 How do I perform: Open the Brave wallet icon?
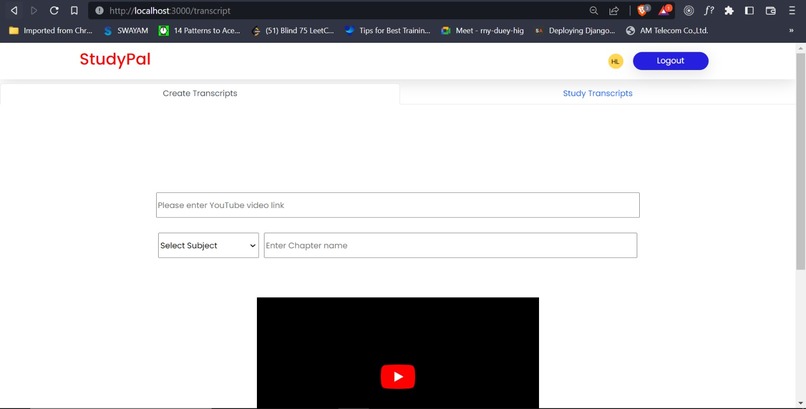(770, 10)
